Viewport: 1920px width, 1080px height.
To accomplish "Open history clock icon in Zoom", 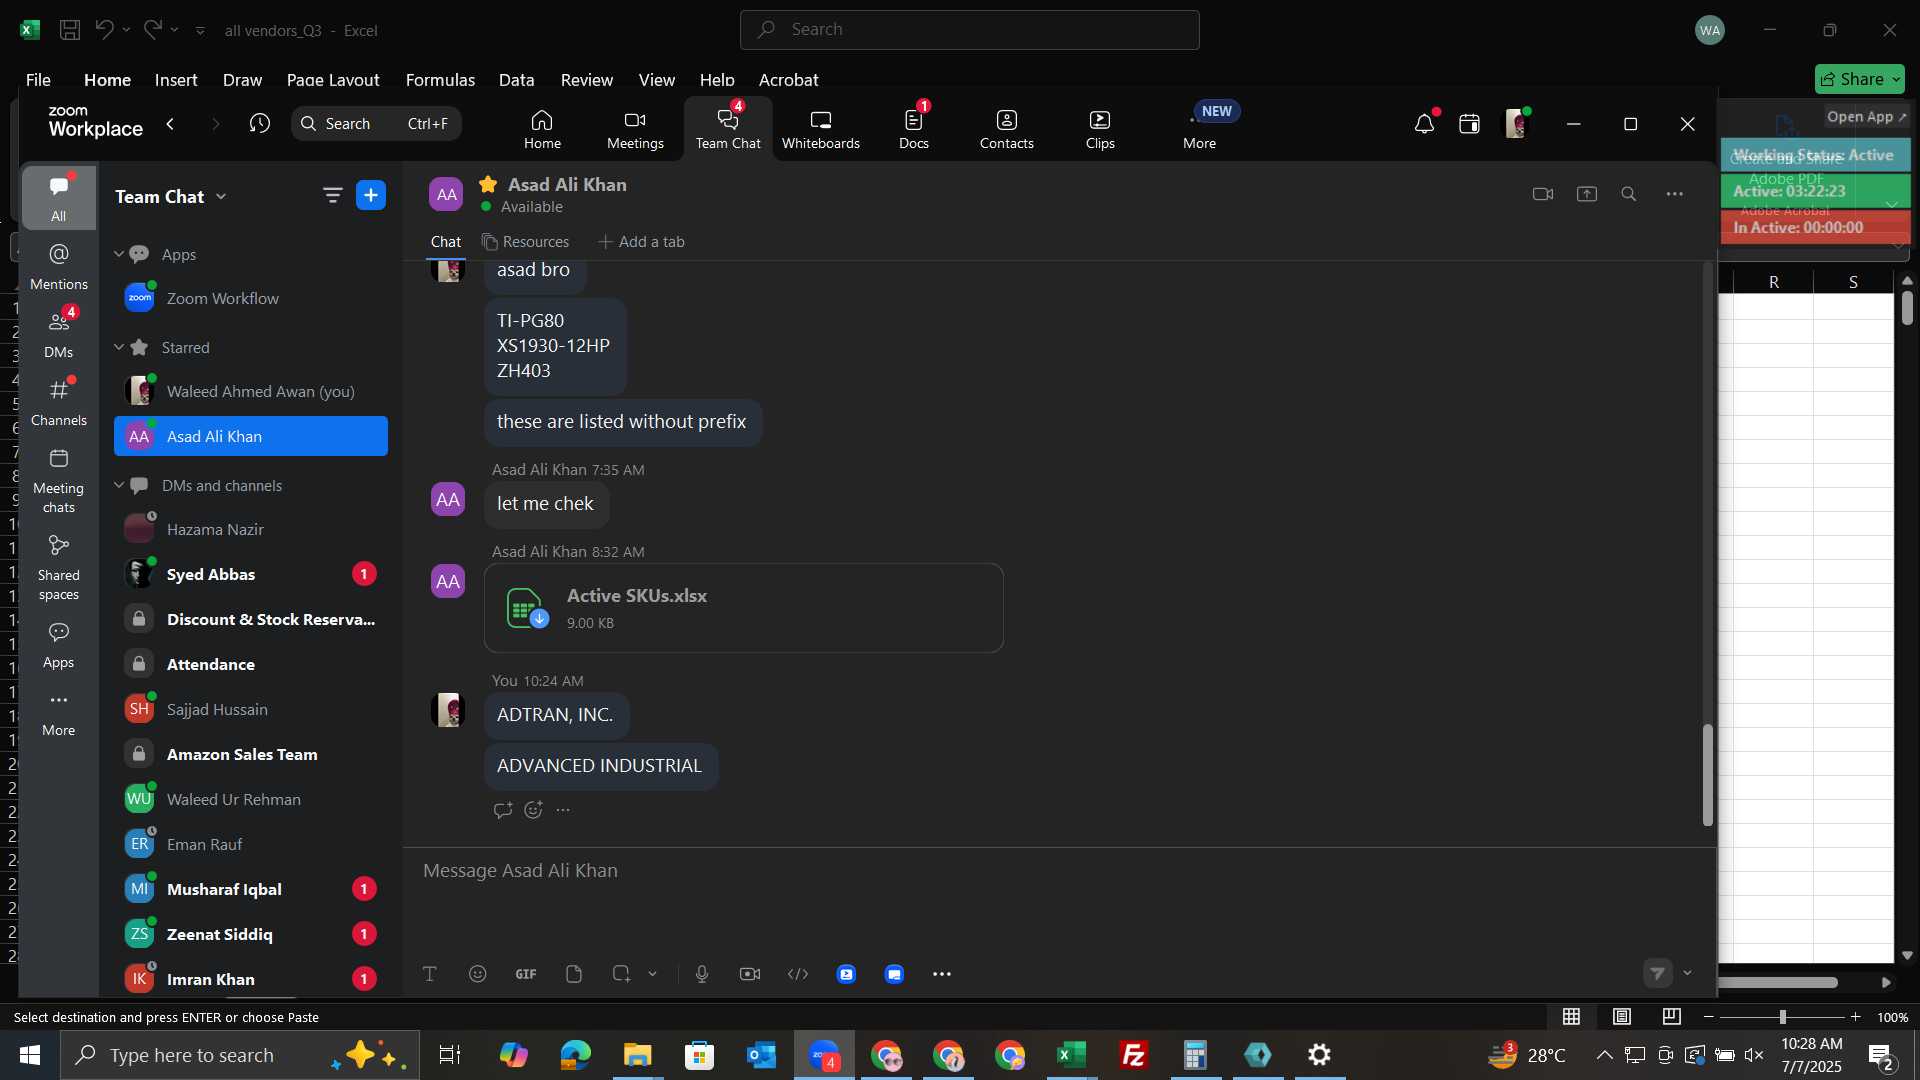I will [x=260, y=123].
